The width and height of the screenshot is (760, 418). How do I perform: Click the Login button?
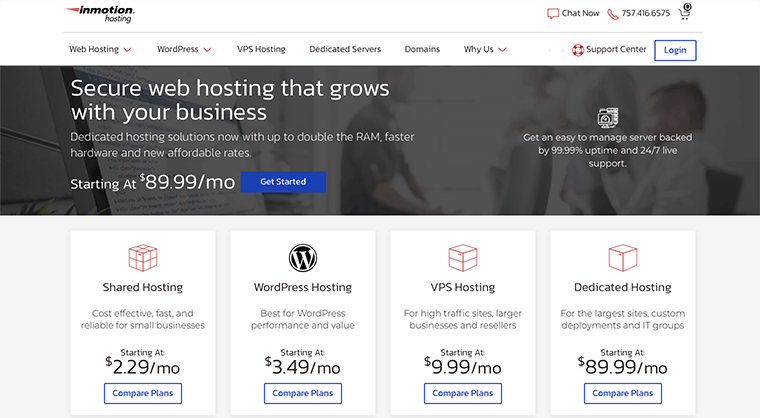pyautogui.click(x=675, y=50)
